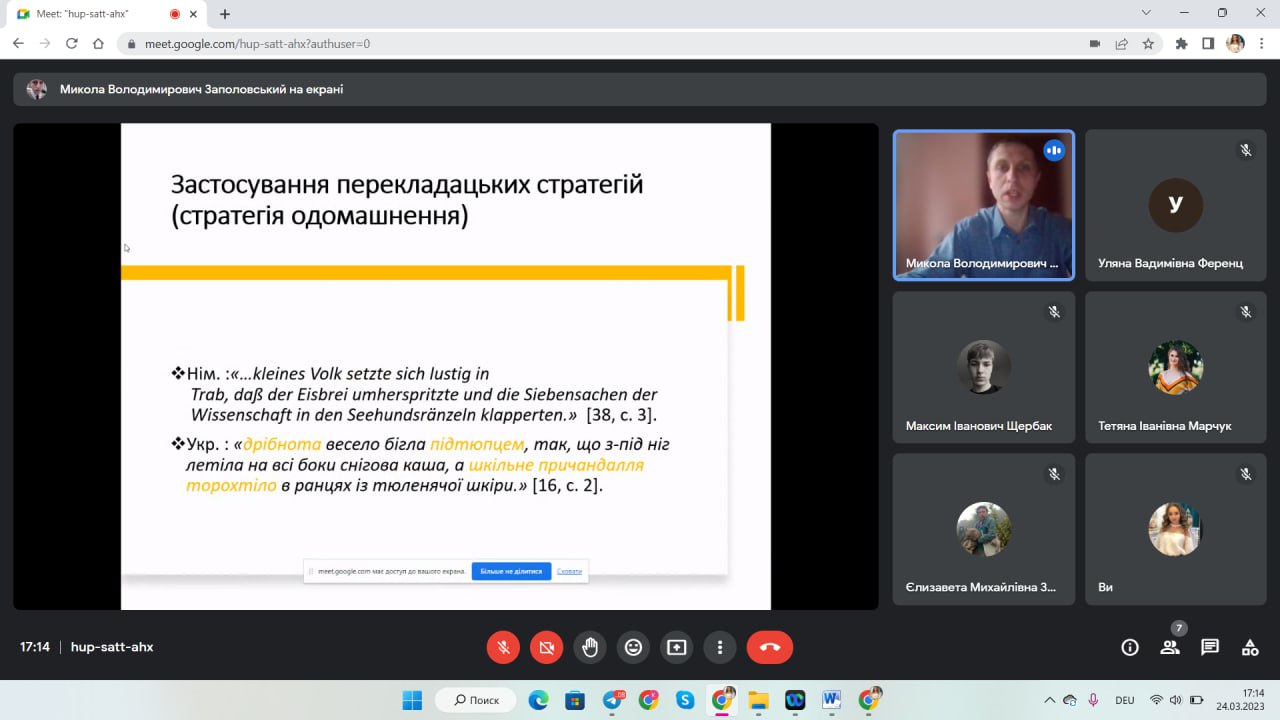Viewport: 1280px width, 720px height.
Task: Reload the page in Chrome
Action: coord(71,44)
